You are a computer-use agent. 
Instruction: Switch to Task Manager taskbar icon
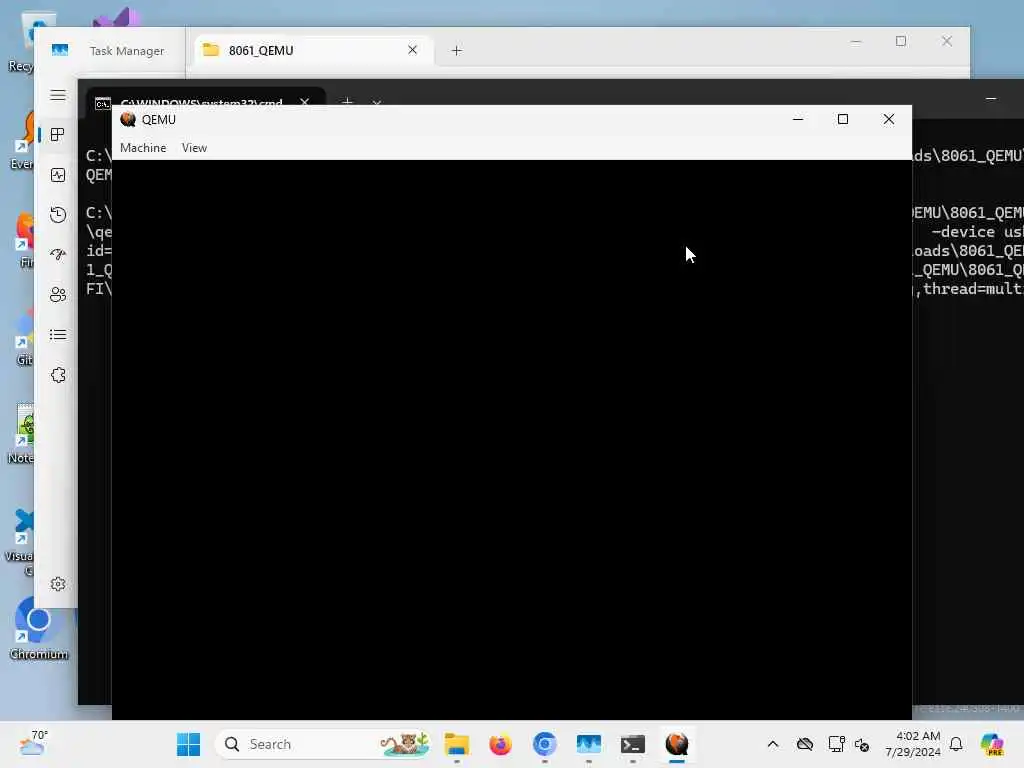[x=588, y=744]
